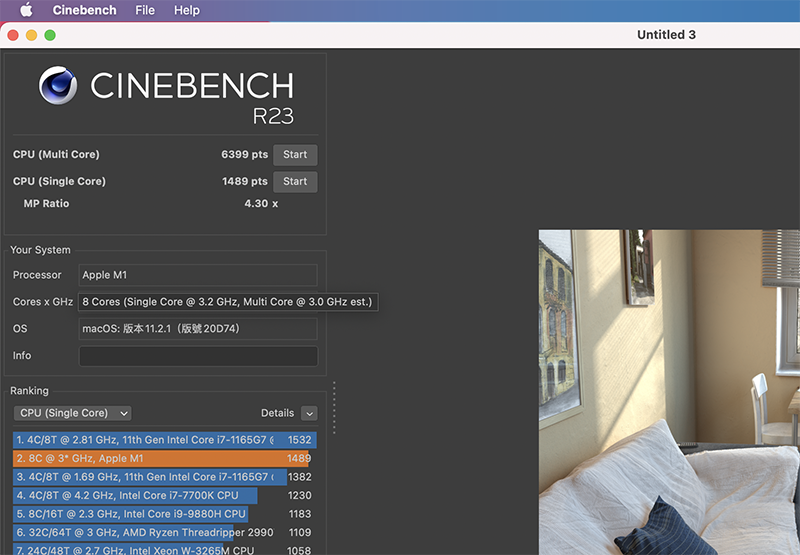Open the Apple menu
Screen dimensions: 800x555
[27, 10]
